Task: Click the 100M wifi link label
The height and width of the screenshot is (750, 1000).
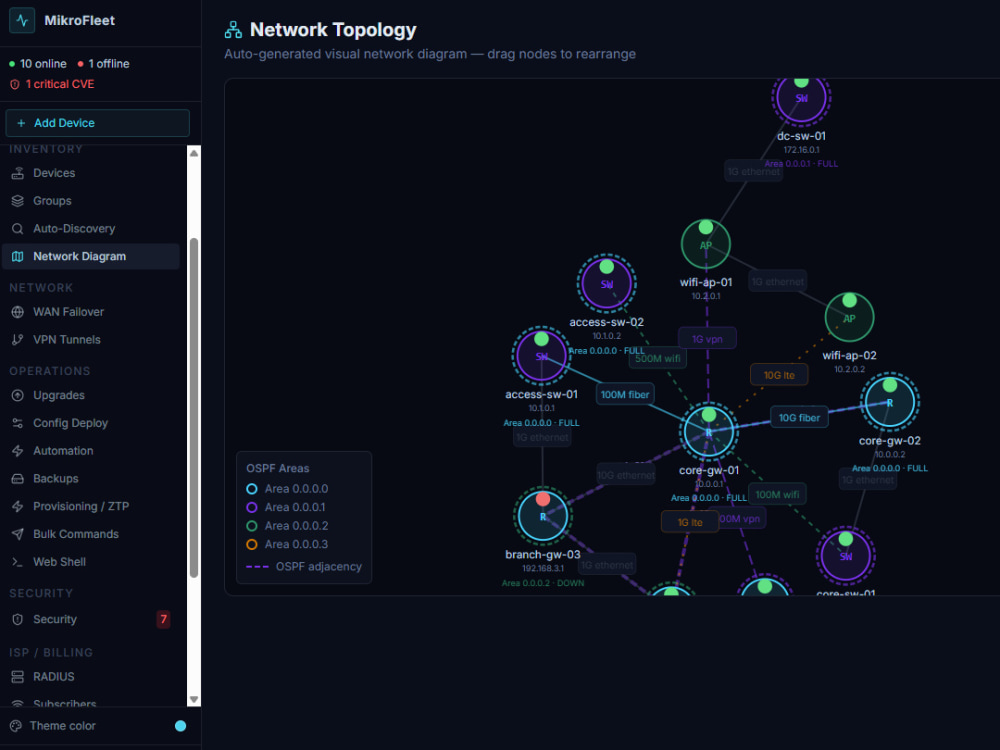Action: (x=777, y=494)
